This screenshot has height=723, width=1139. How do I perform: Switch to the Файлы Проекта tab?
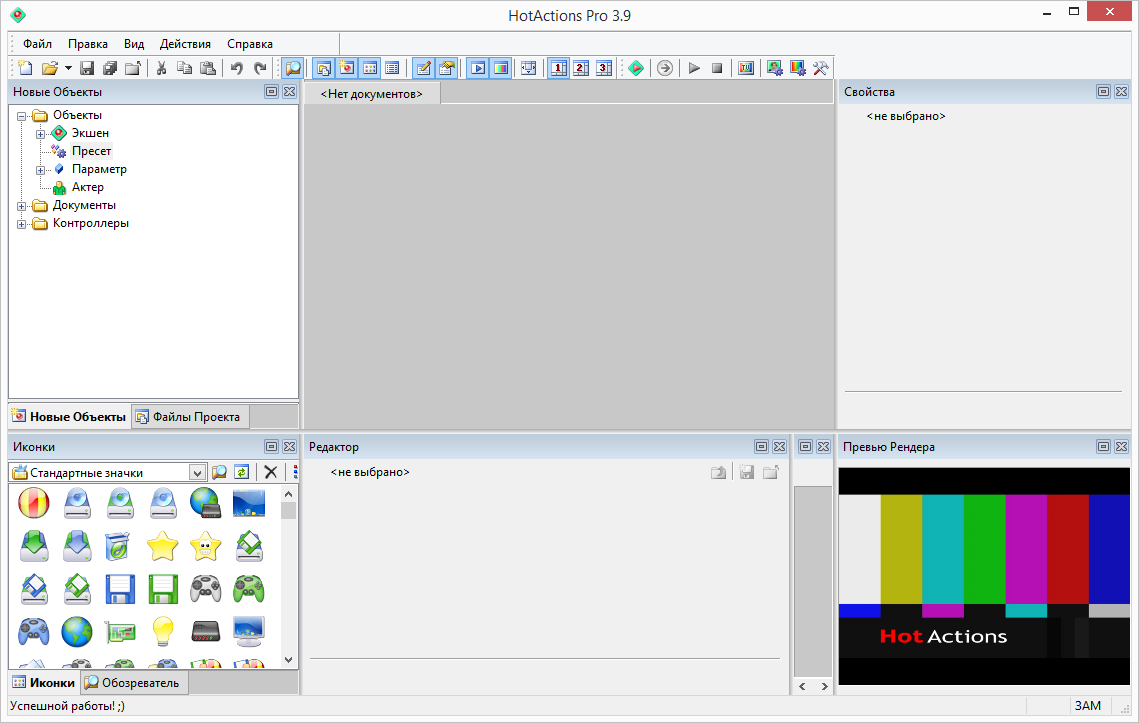[190, 417]
